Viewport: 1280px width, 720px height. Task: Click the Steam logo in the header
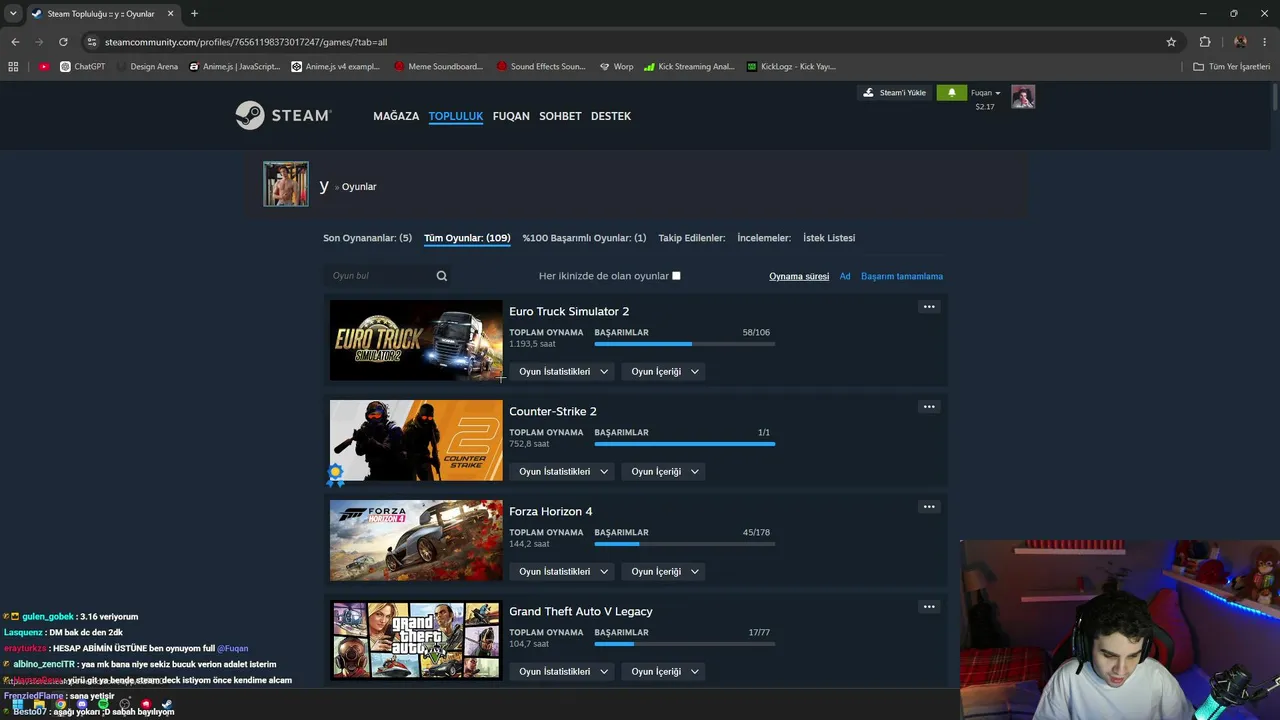click(283, 116)
